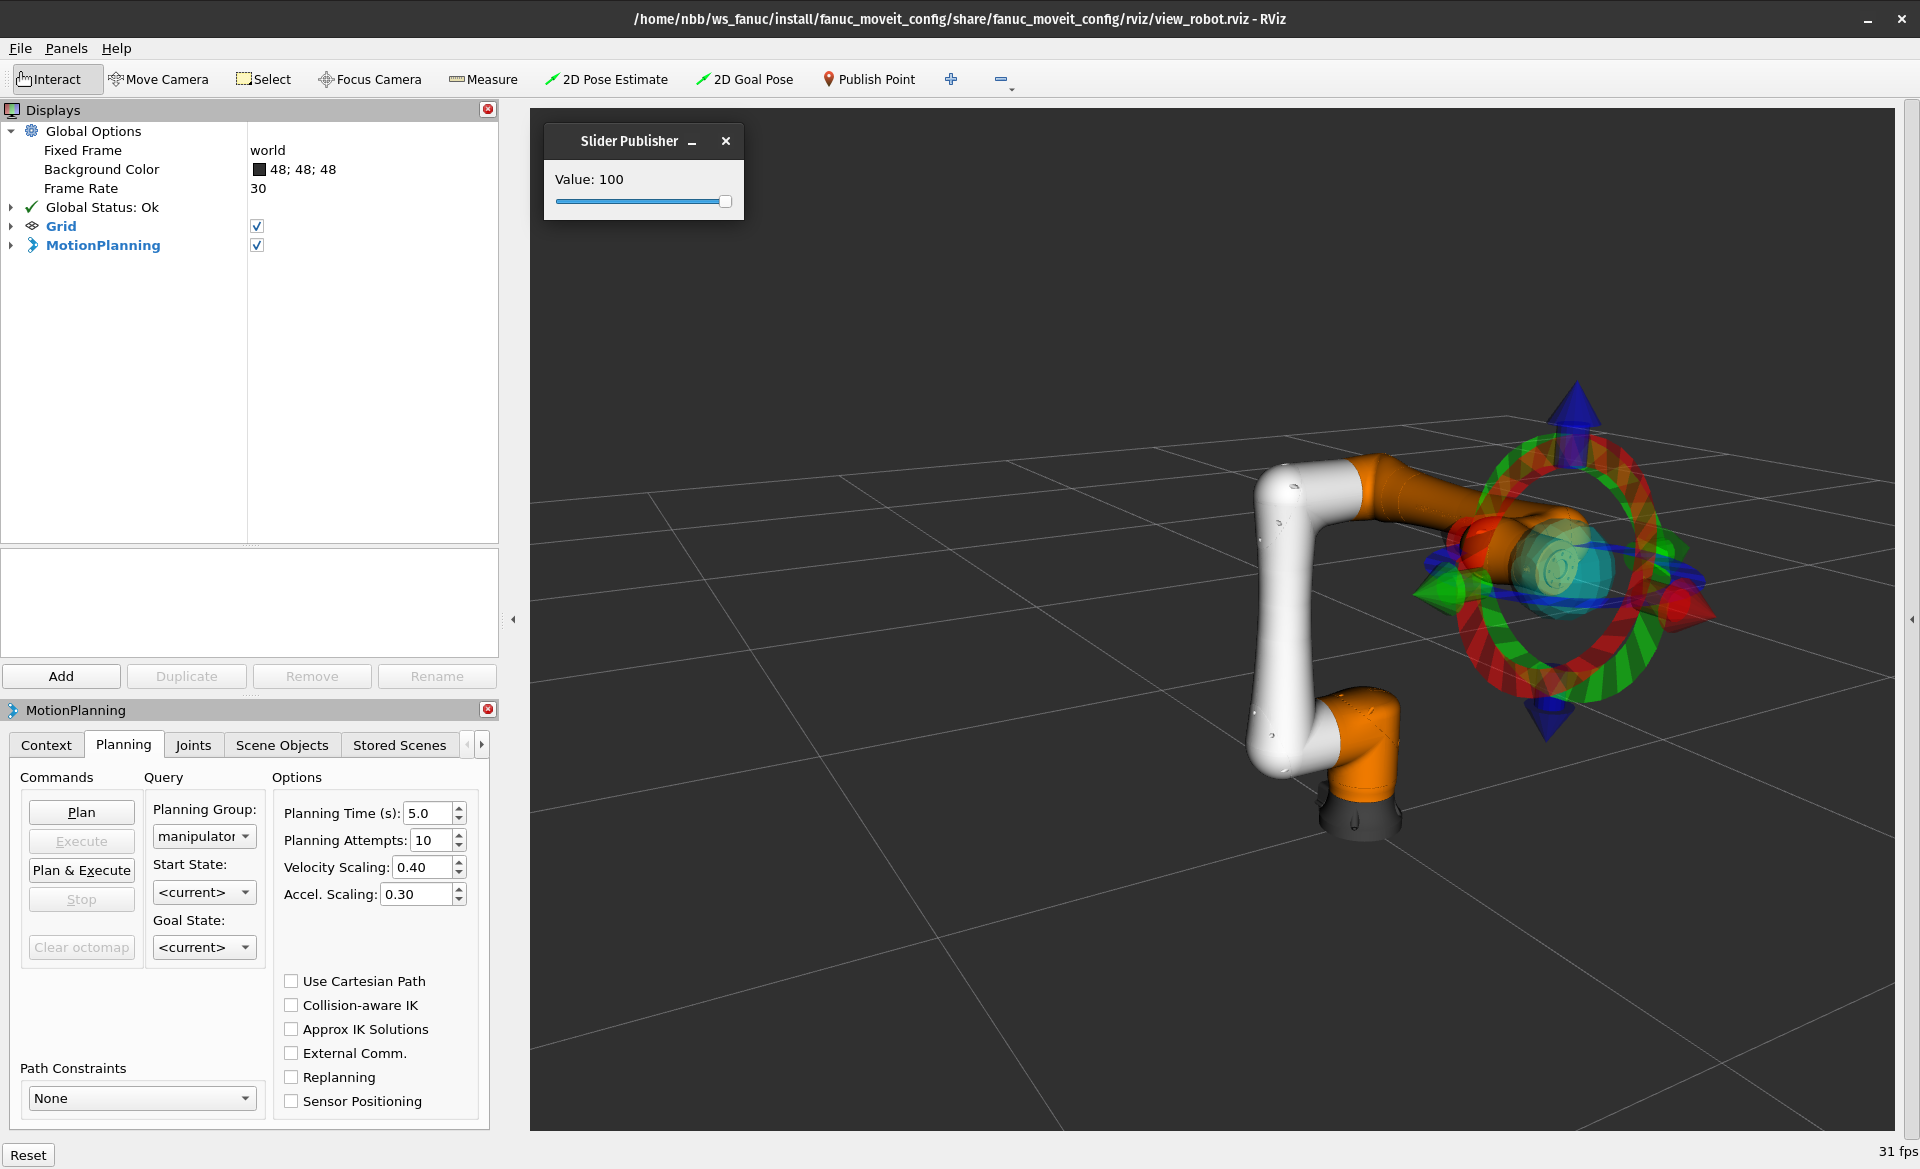Open the Path Constraints dropdown showing None
The height and width of the screenshot is (1169, 1920).
coord(142,1098)
